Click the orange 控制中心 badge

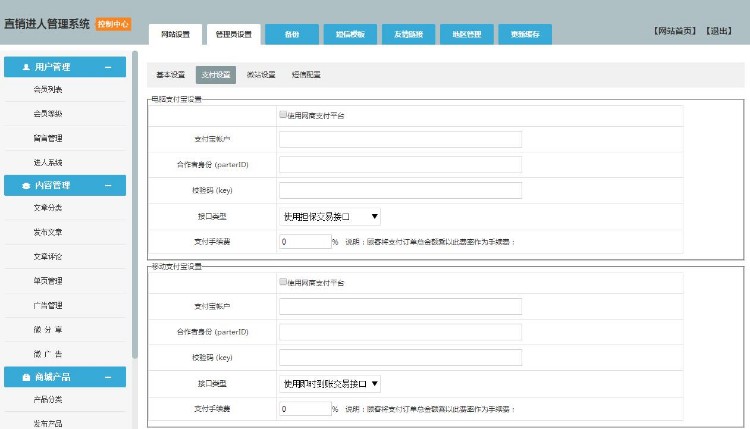(x=113, y=24)
